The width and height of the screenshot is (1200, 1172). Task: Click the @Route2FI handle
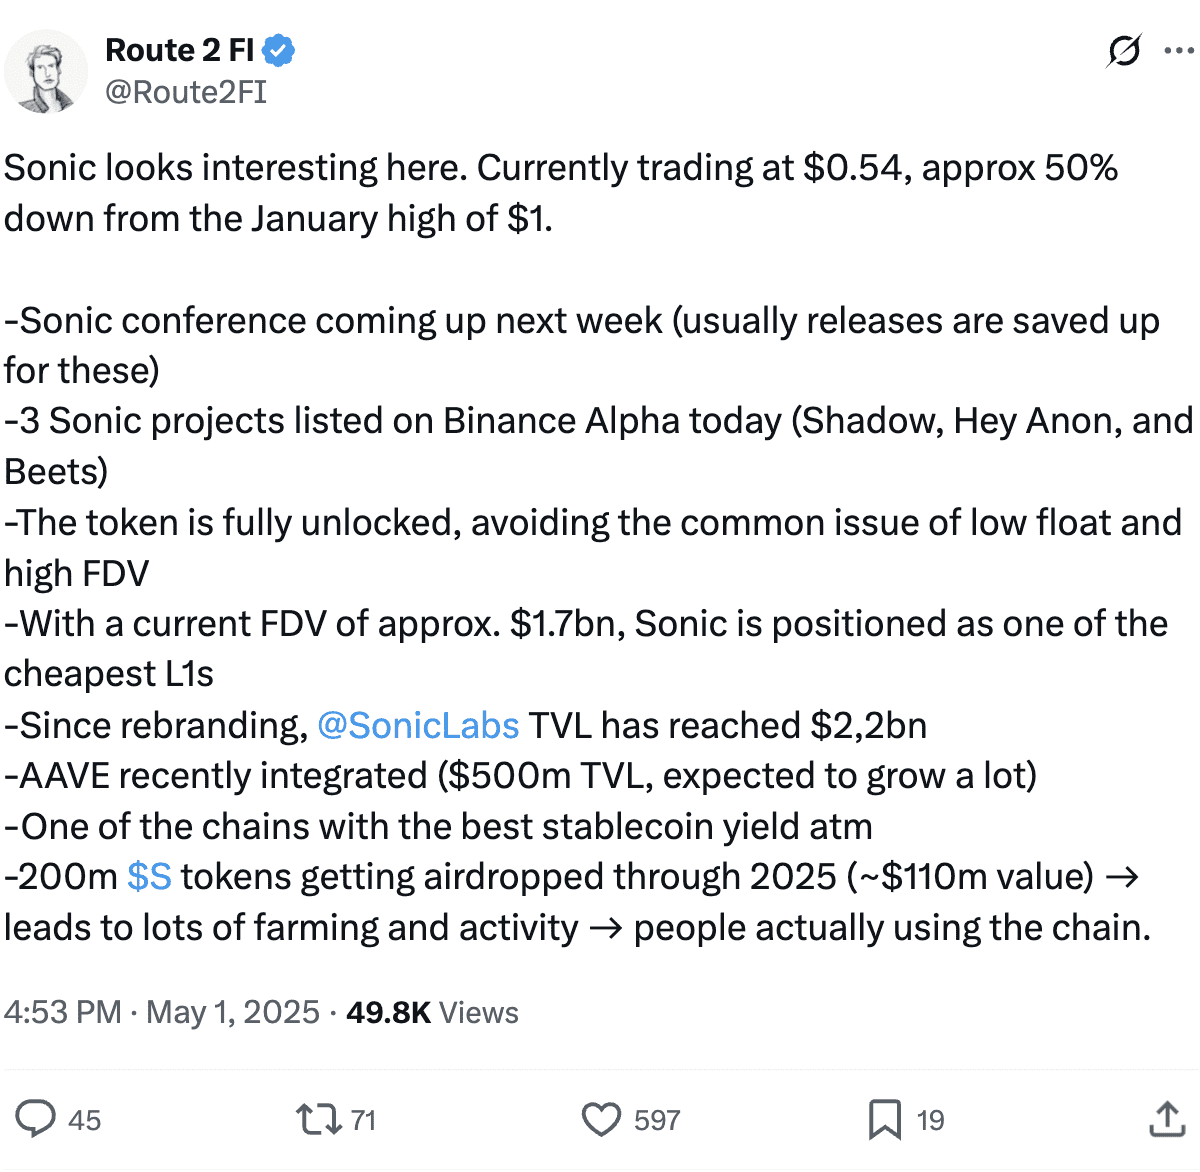tap(186, 92)
